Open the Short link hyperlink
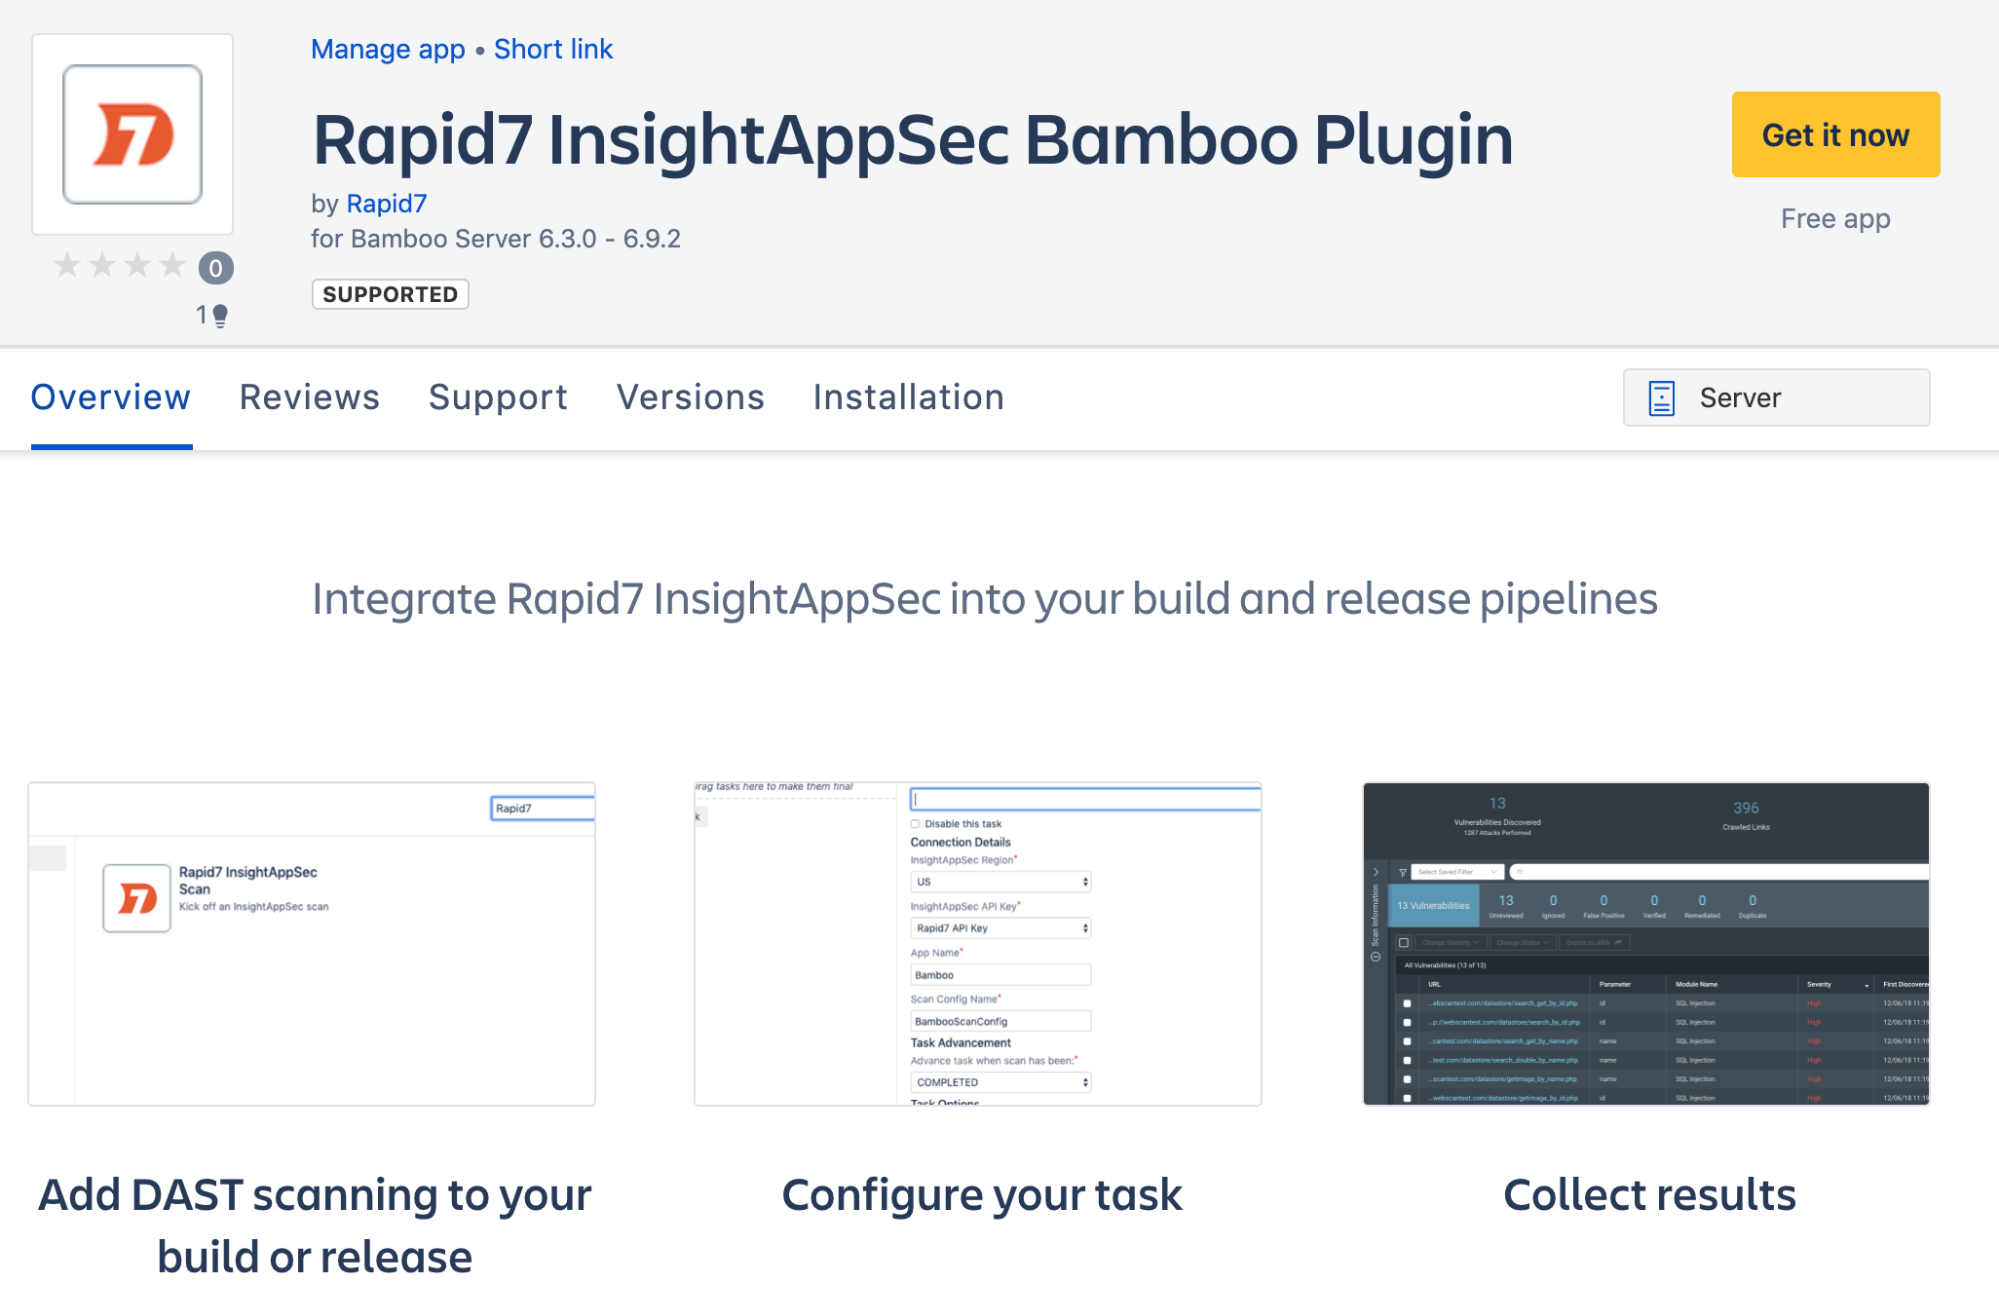 (x=553, y=49)
